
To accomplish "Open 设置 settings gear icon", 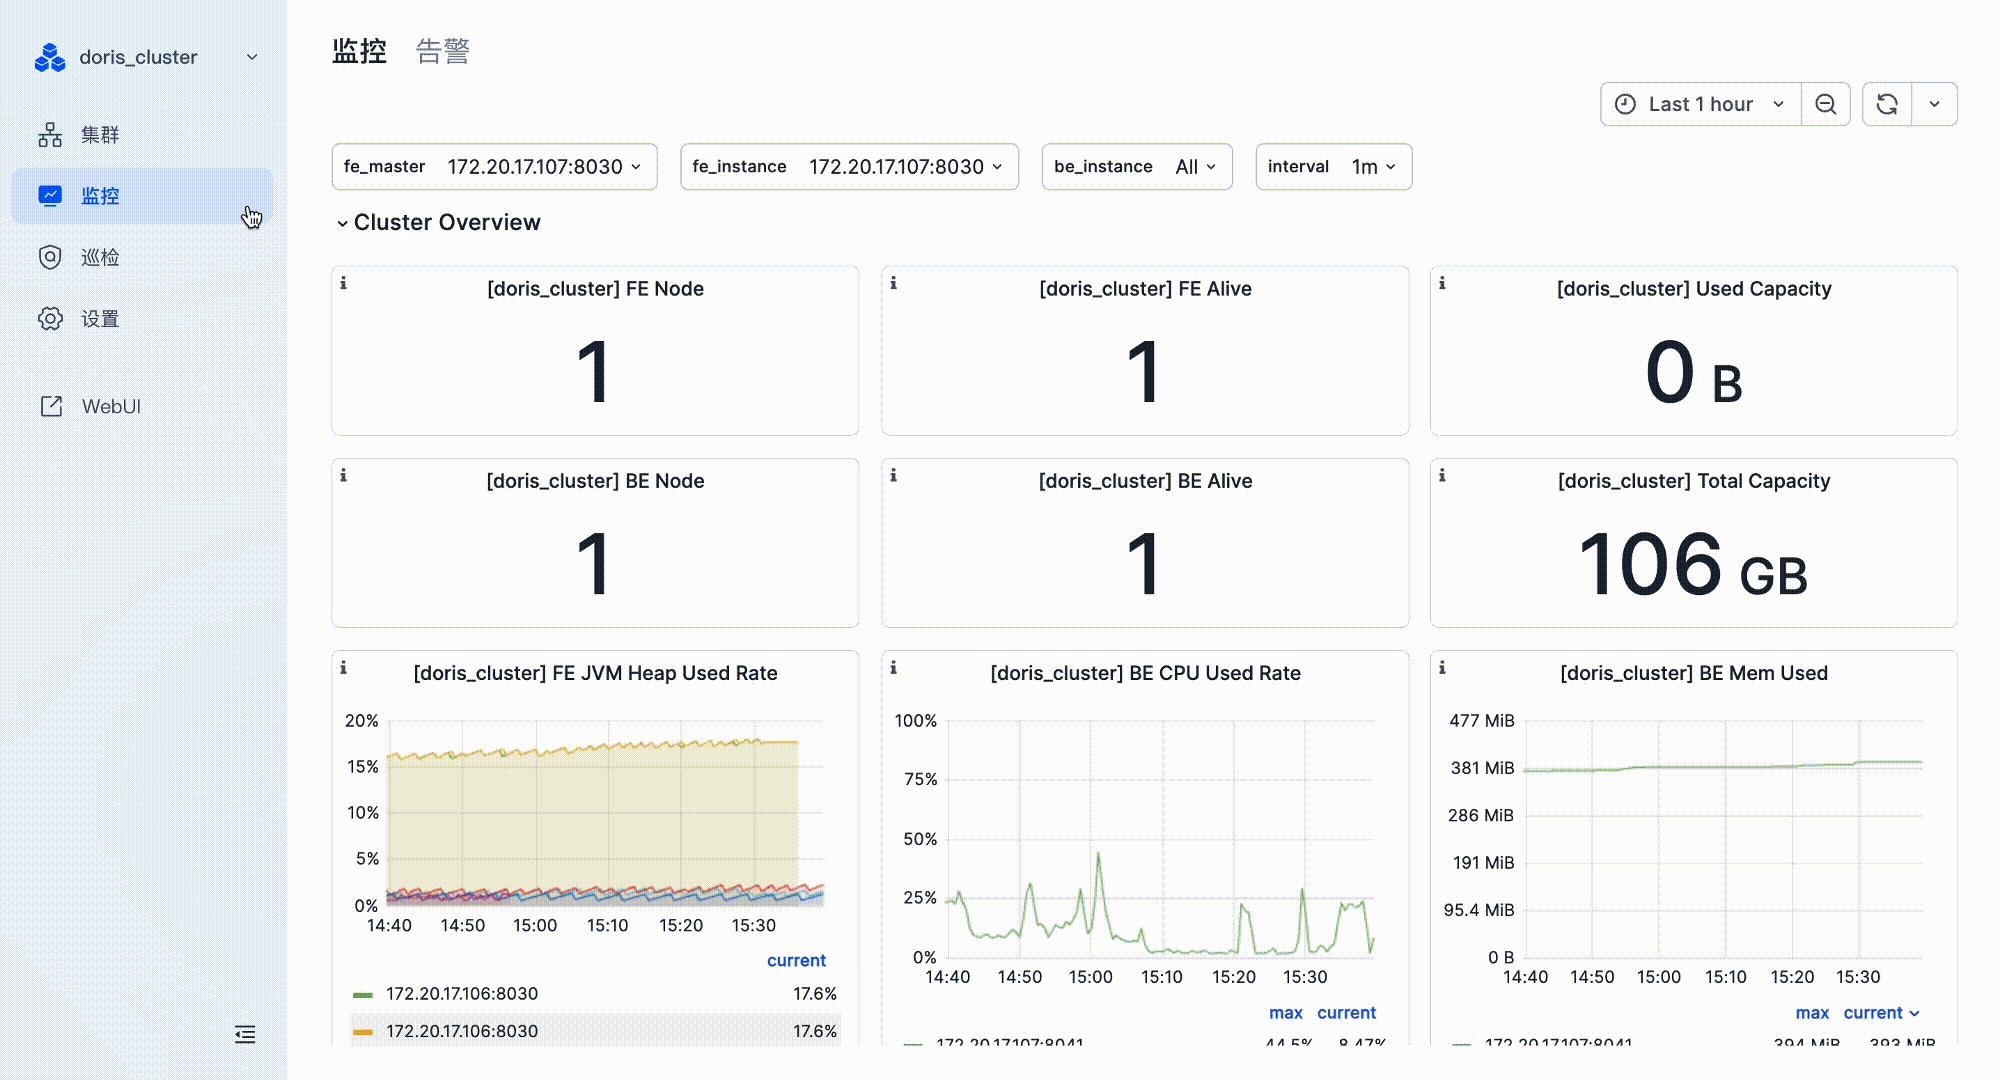I will pos(50,319).
